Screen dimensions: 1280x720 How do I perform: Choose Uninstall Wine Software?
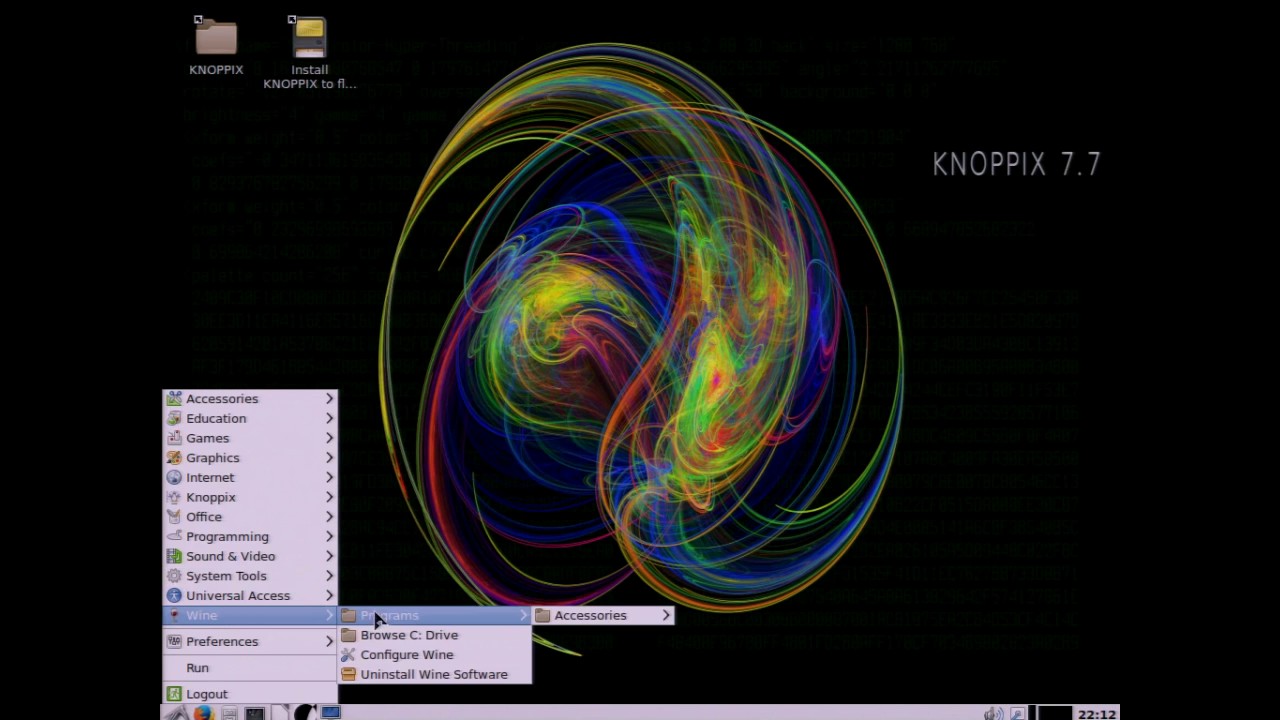(x=434, y=674)
